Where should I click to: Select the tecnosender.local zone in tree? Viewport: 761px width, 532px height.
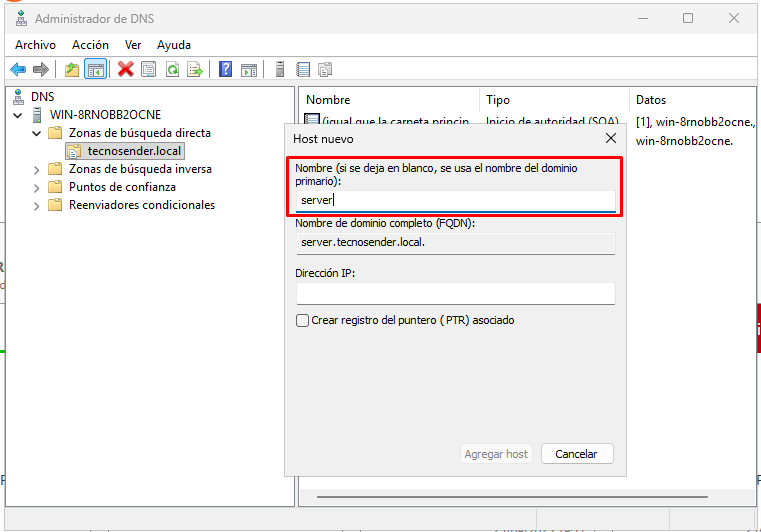pyautogui.click(x=134, y=151)
